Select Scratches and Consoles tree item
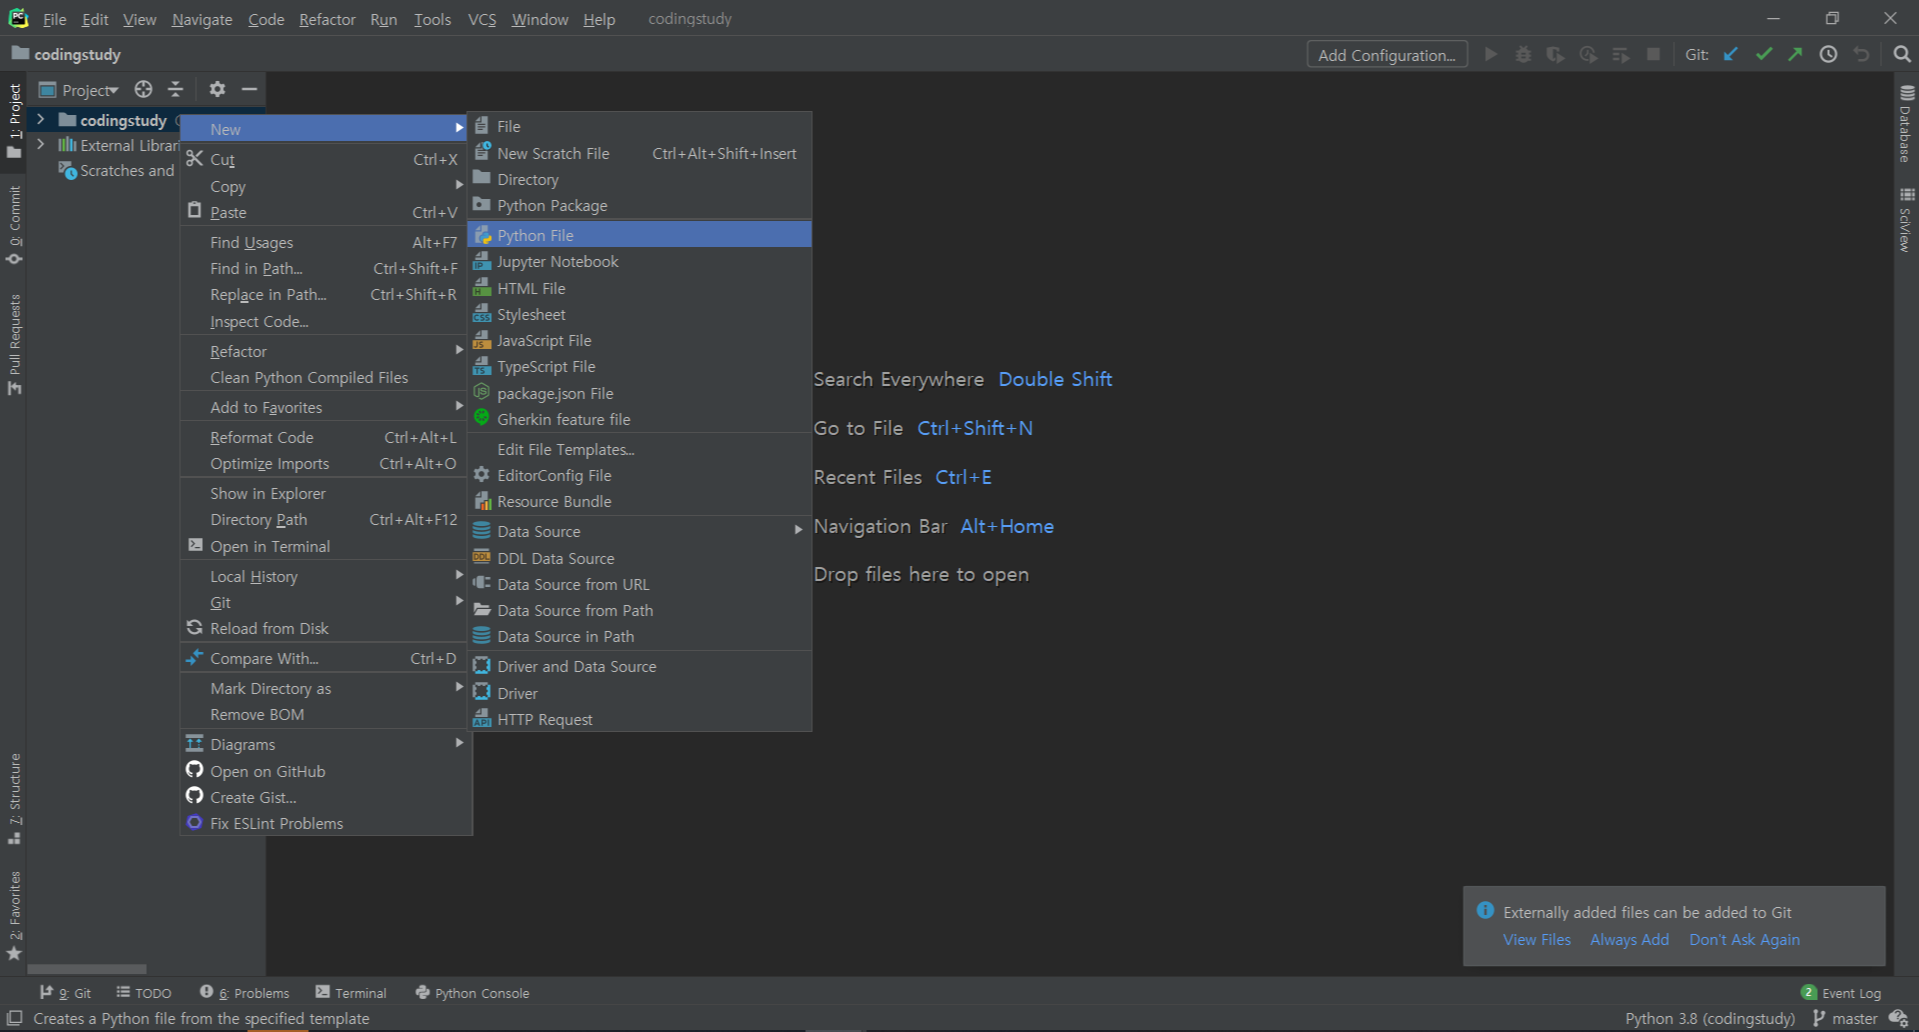Screen dimensions: 1919x1032 click(x=117, y=171)
